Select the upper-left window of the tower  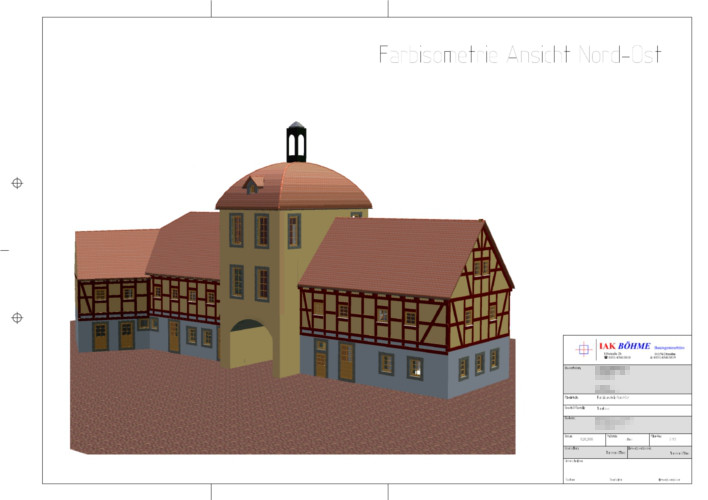(x=236, y=229)
